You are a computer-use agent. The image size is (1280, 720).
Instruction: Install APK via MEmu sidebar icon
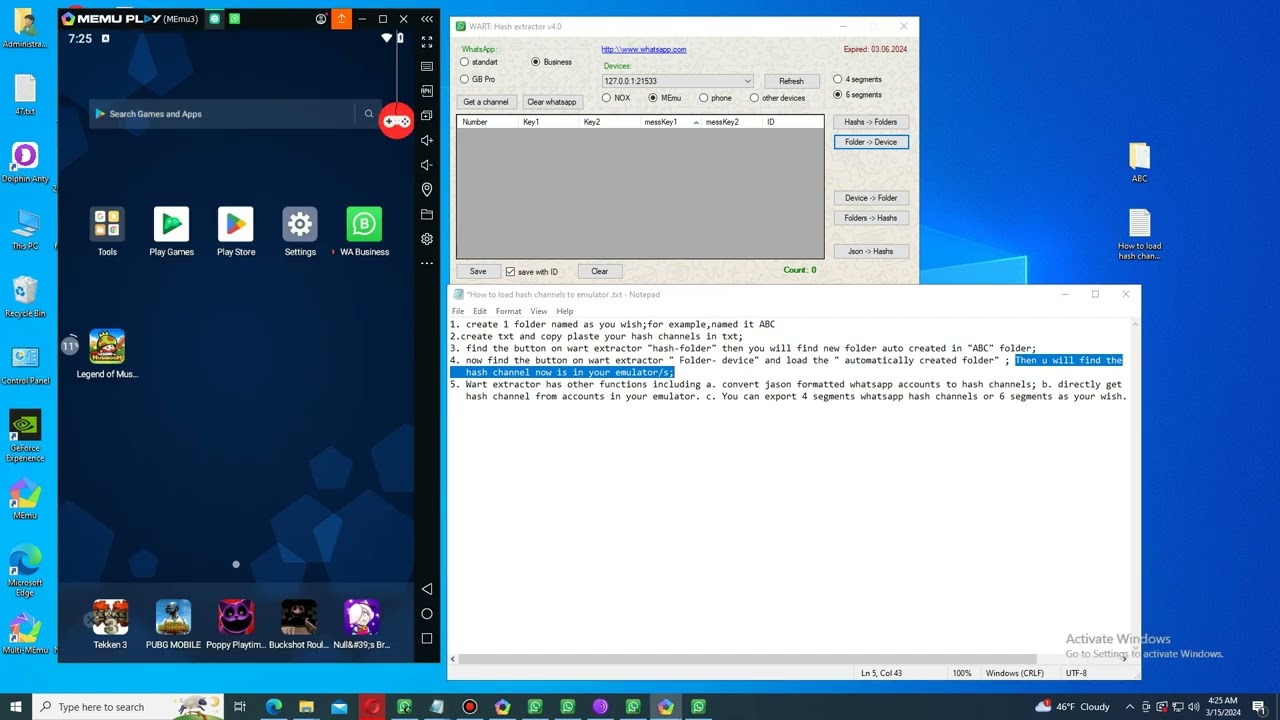427,91
